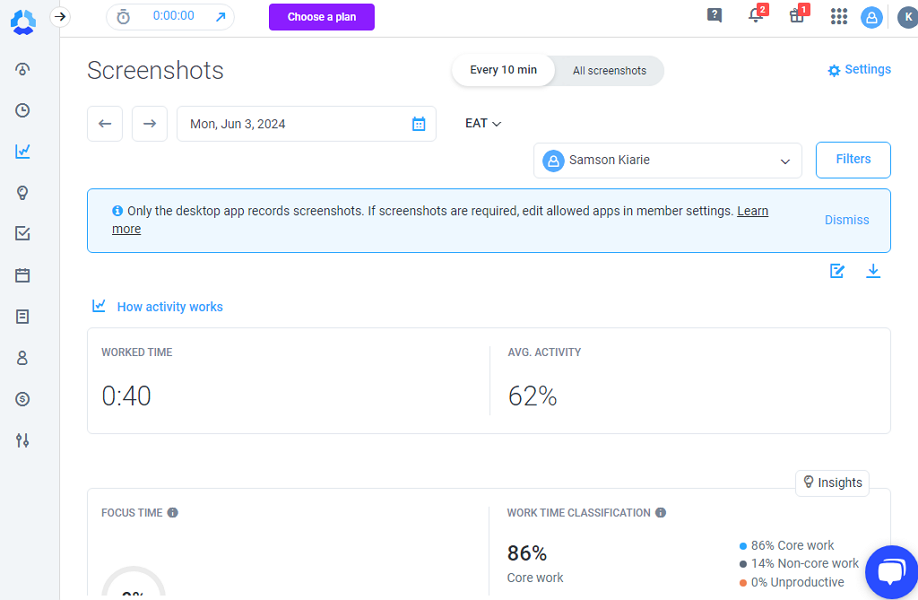Open the live chat bubble
The height and width of the screenshot is (600, 918).
(x=890, y=571)
